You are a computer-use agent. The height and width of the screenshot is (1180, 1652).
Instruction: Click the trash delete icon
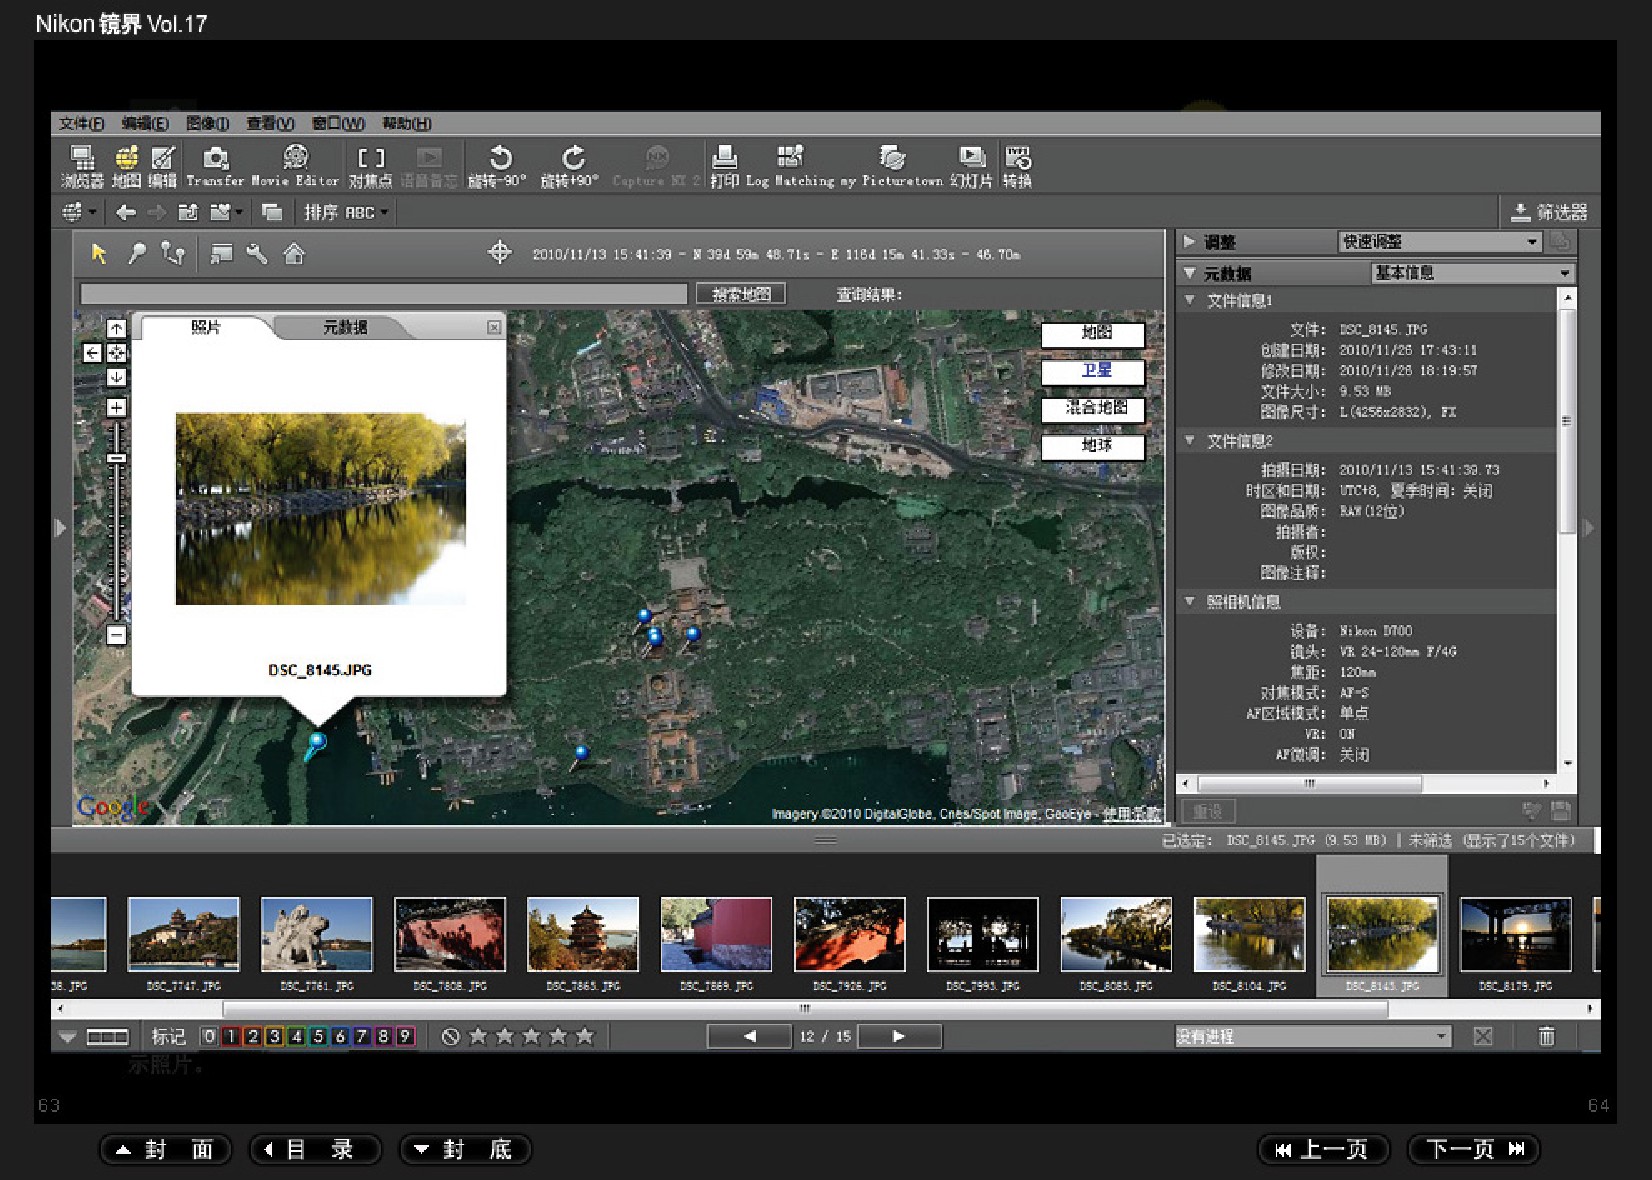[x=1546, y=1037]
